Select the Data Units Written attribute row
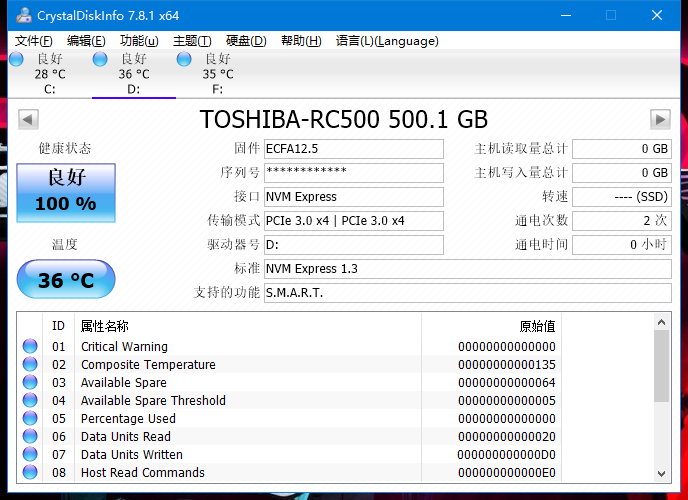 tap(290, 454)
